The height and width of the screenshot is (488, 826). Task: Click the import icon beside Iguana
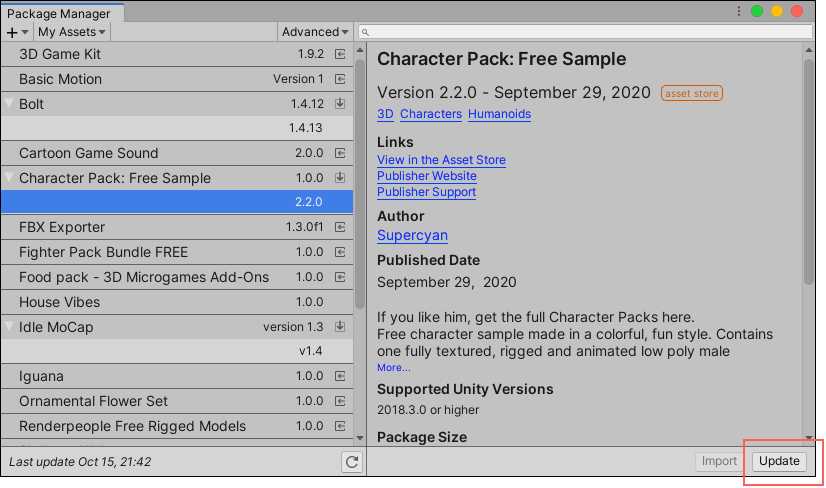tap(340, 376)
